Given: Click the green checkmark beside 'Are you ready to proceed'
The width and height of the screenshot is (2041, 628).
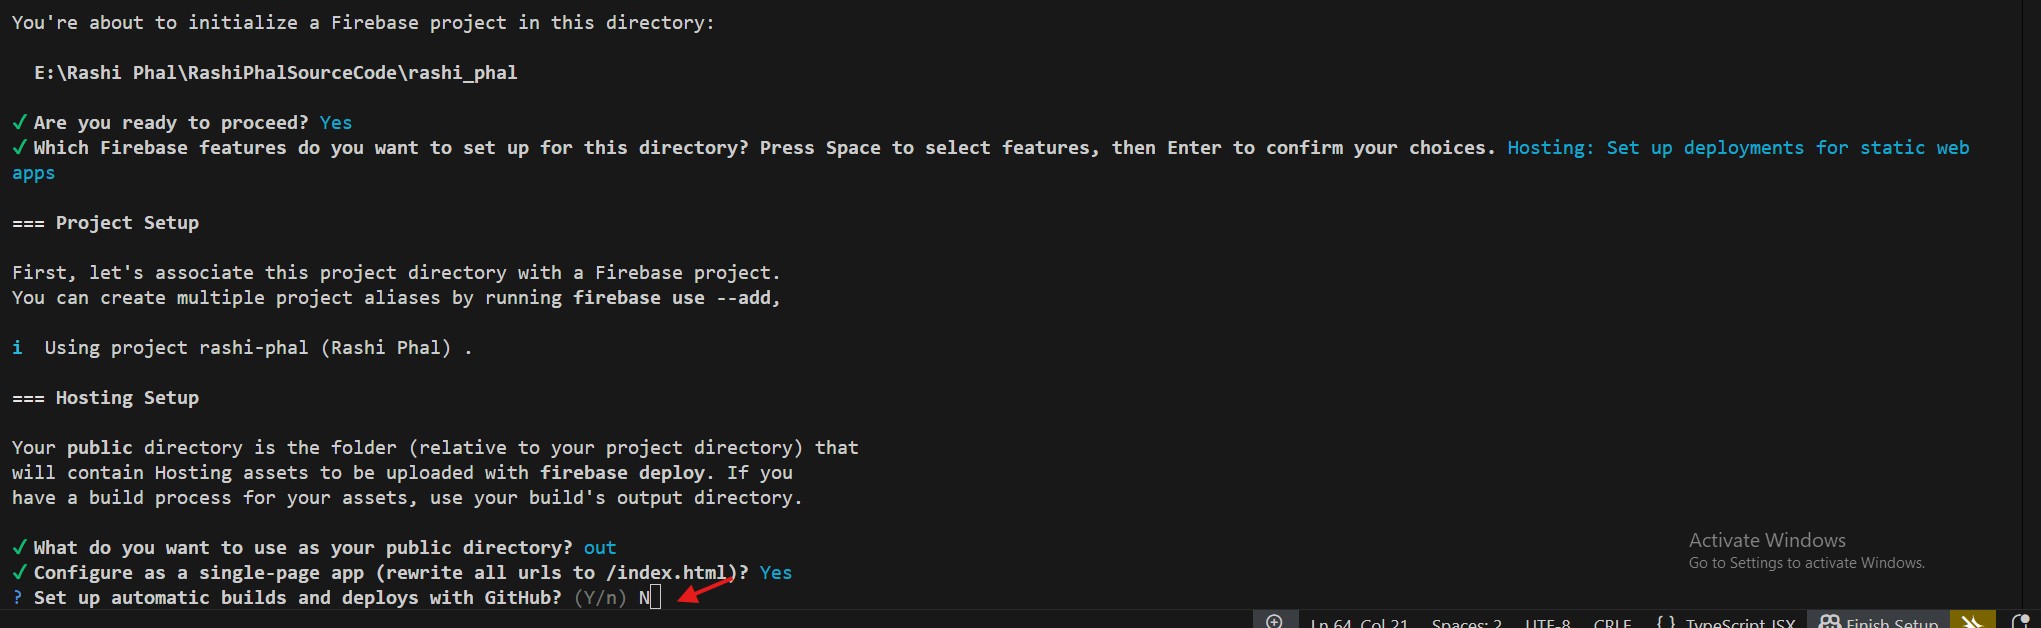Looking at the screenshot, I should [x=19, y=123].
